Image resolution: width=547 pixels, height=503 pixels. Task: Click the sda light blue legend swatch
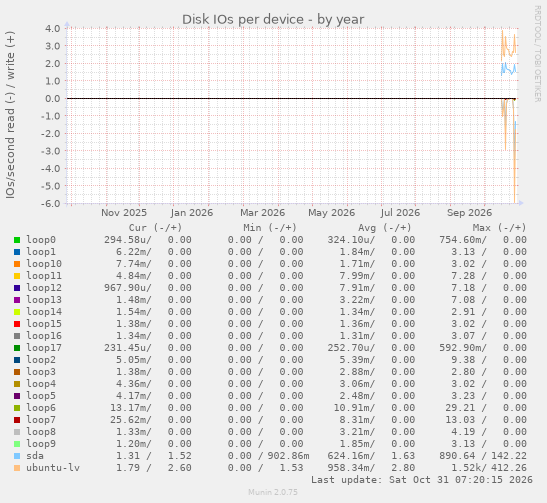click(x=17, y=456)
